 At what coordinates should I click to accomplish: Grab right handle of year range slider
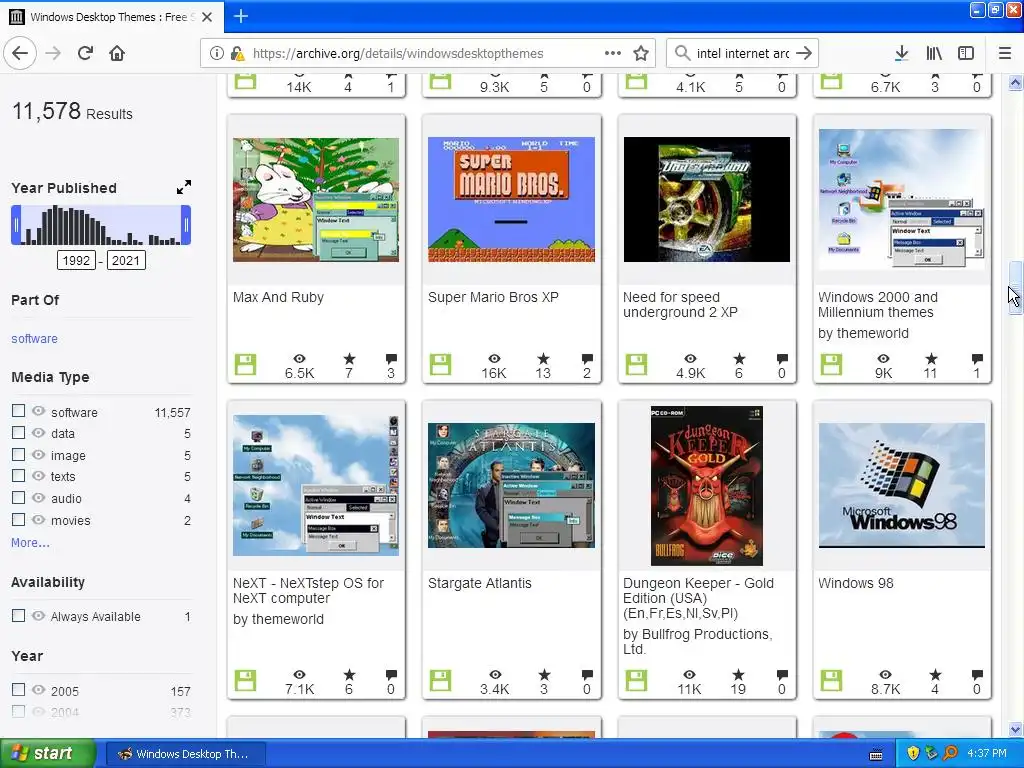186,225
